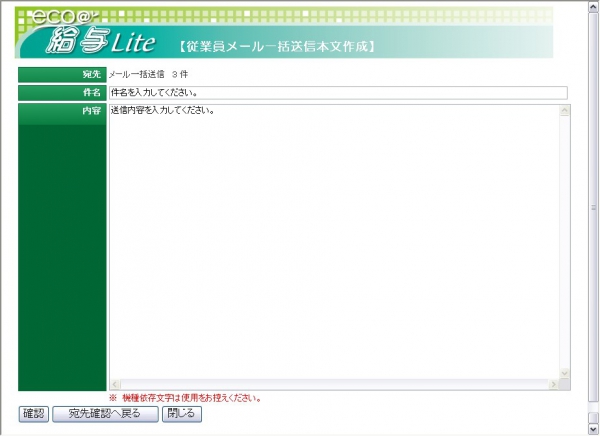The image size is (600, 436).
Task: Go back via 宛先確認へ戻る button
Action: pos(105,414)
